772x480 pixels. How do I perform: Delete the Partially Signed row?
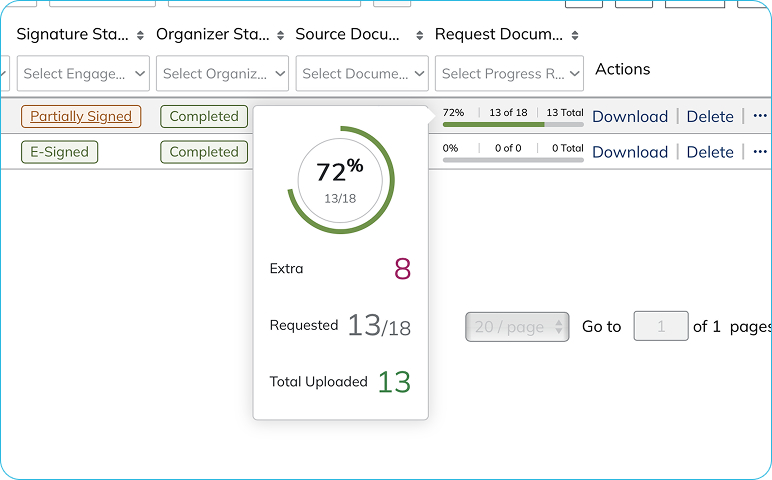point(710,116)
